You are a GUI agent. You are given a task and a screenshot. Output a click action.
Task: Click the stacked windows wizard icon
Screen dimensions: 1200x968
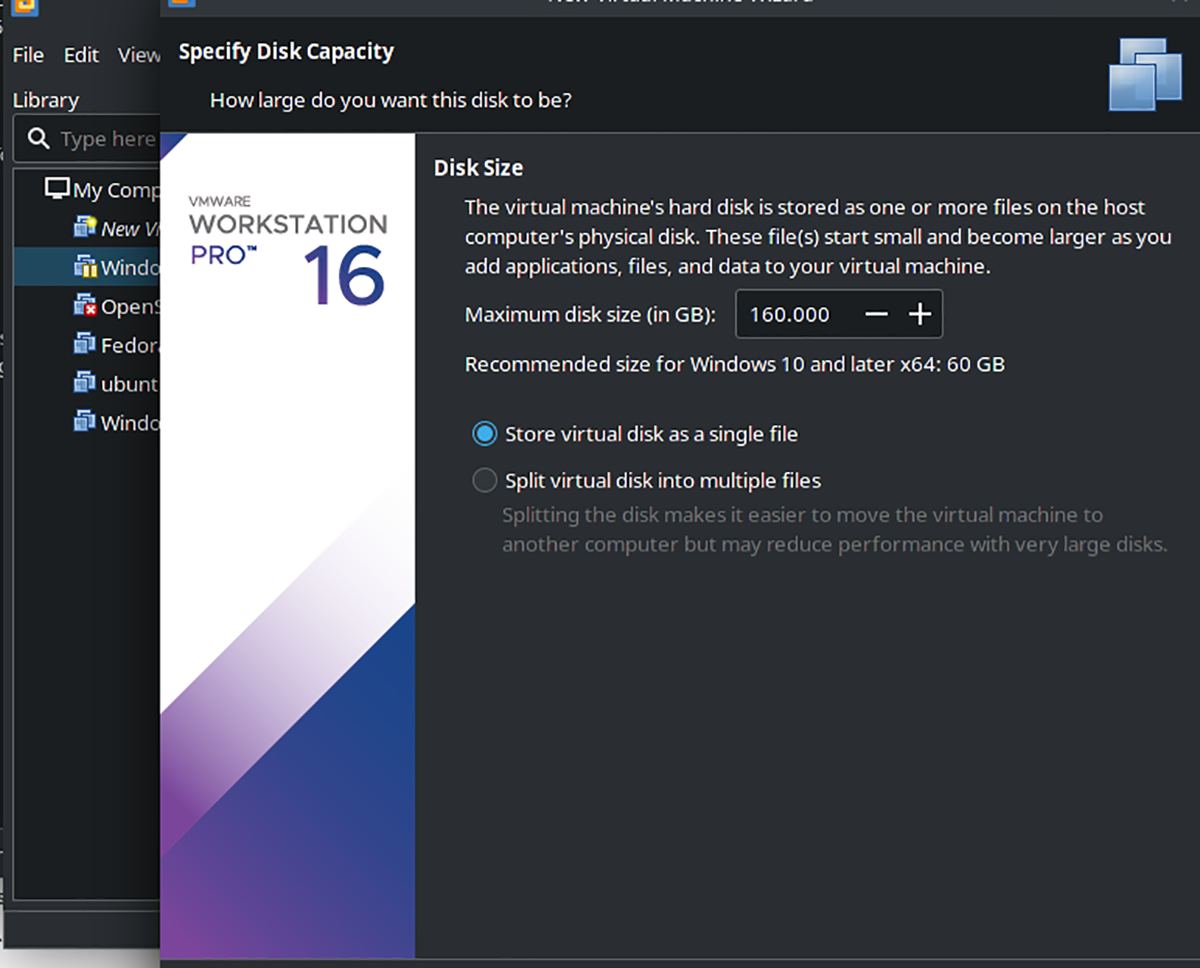click(1144, 73)
